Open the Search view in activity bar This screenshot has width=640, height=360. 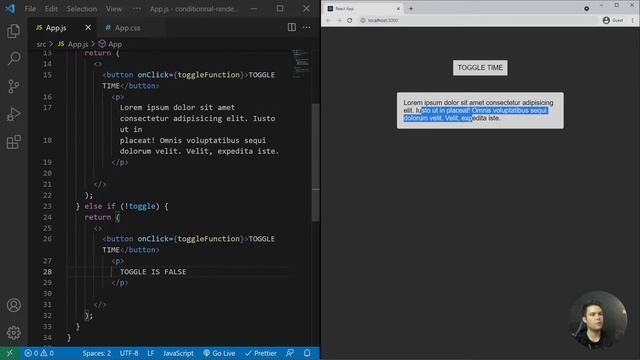(13, 59)
